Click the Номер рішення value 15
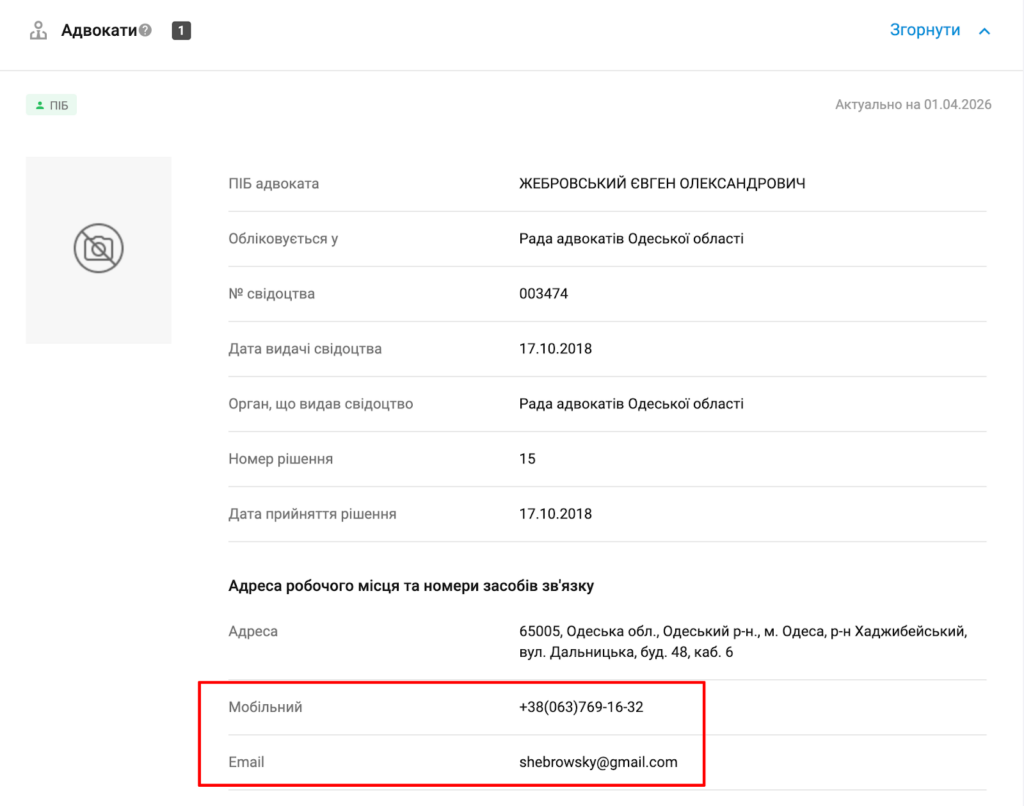This screenshot has width=1024, height=806. pos(527,459)
